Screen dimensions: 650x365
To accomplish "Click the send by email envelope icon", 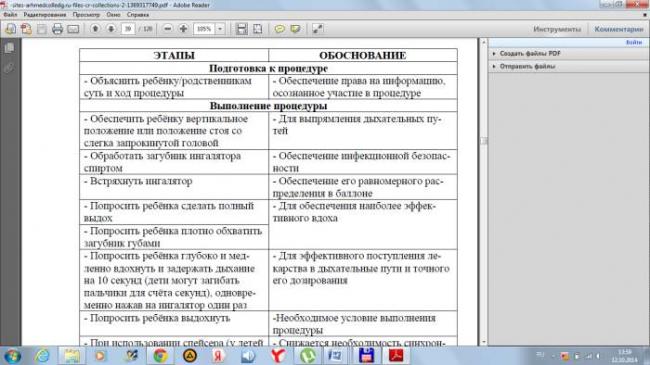I will point(73,29).
